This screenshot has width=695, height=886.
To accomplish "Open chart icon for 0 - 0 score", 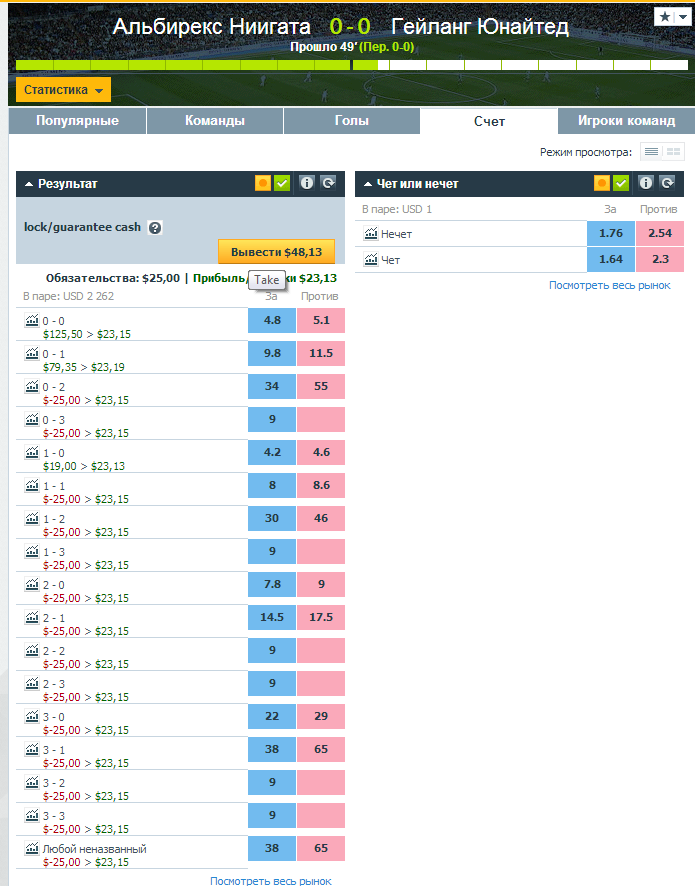I will click(32, 320).
